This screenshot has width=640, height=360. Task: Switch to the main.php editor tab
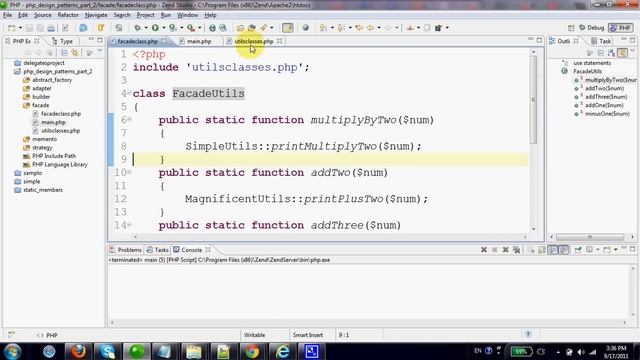(199, 41)
